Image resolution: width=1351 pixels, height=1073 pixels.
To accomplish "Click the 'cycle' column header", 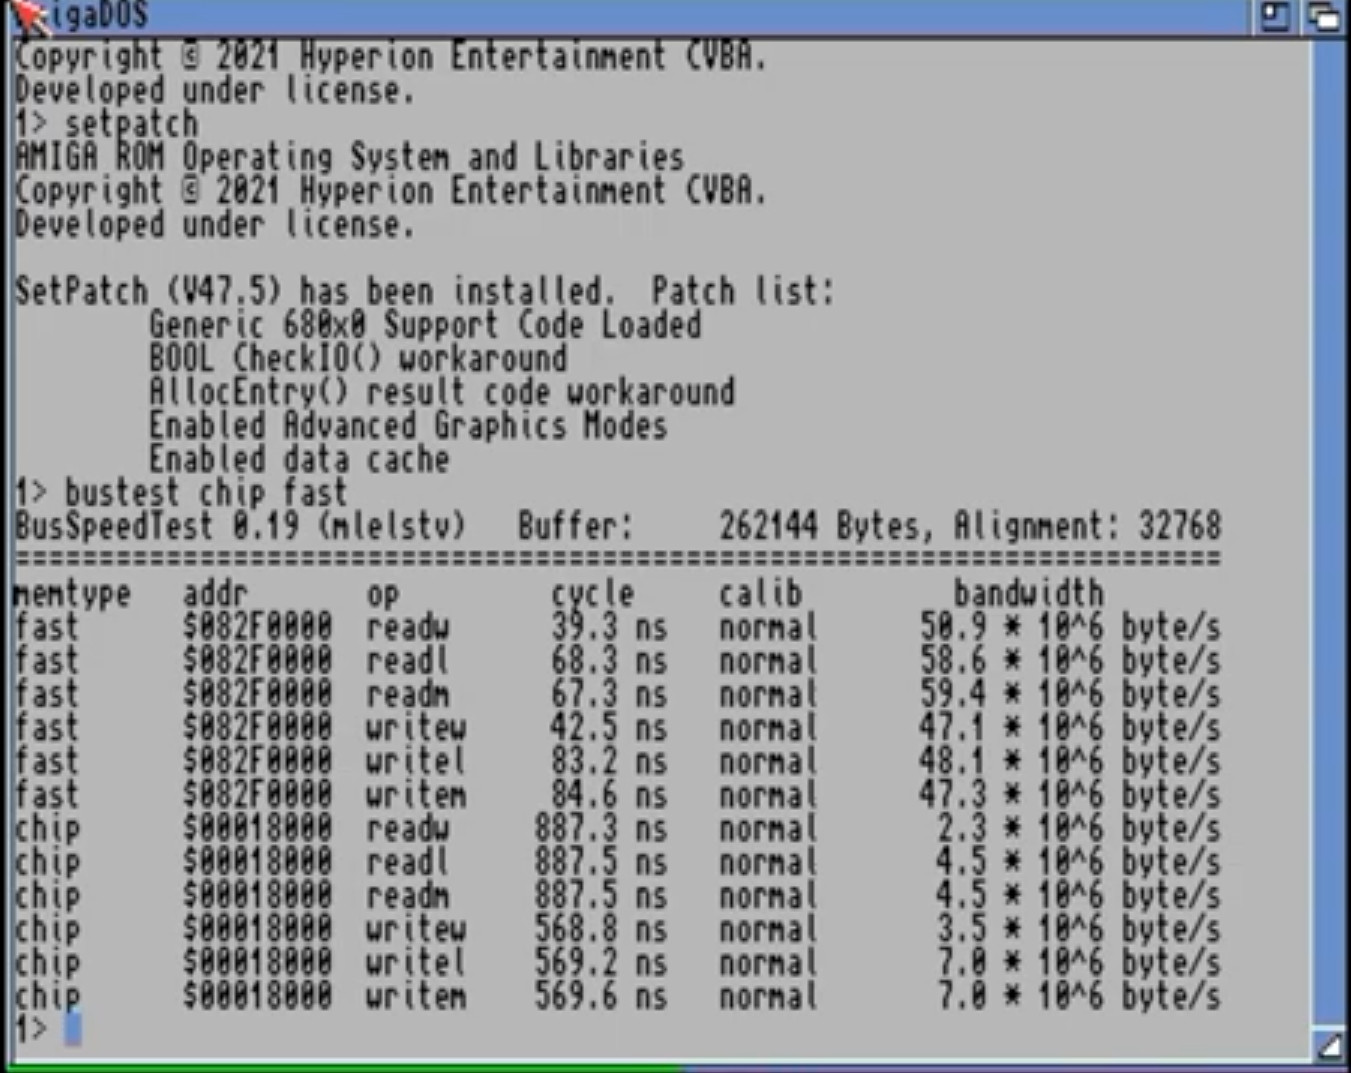I will [x=592, y=594].
